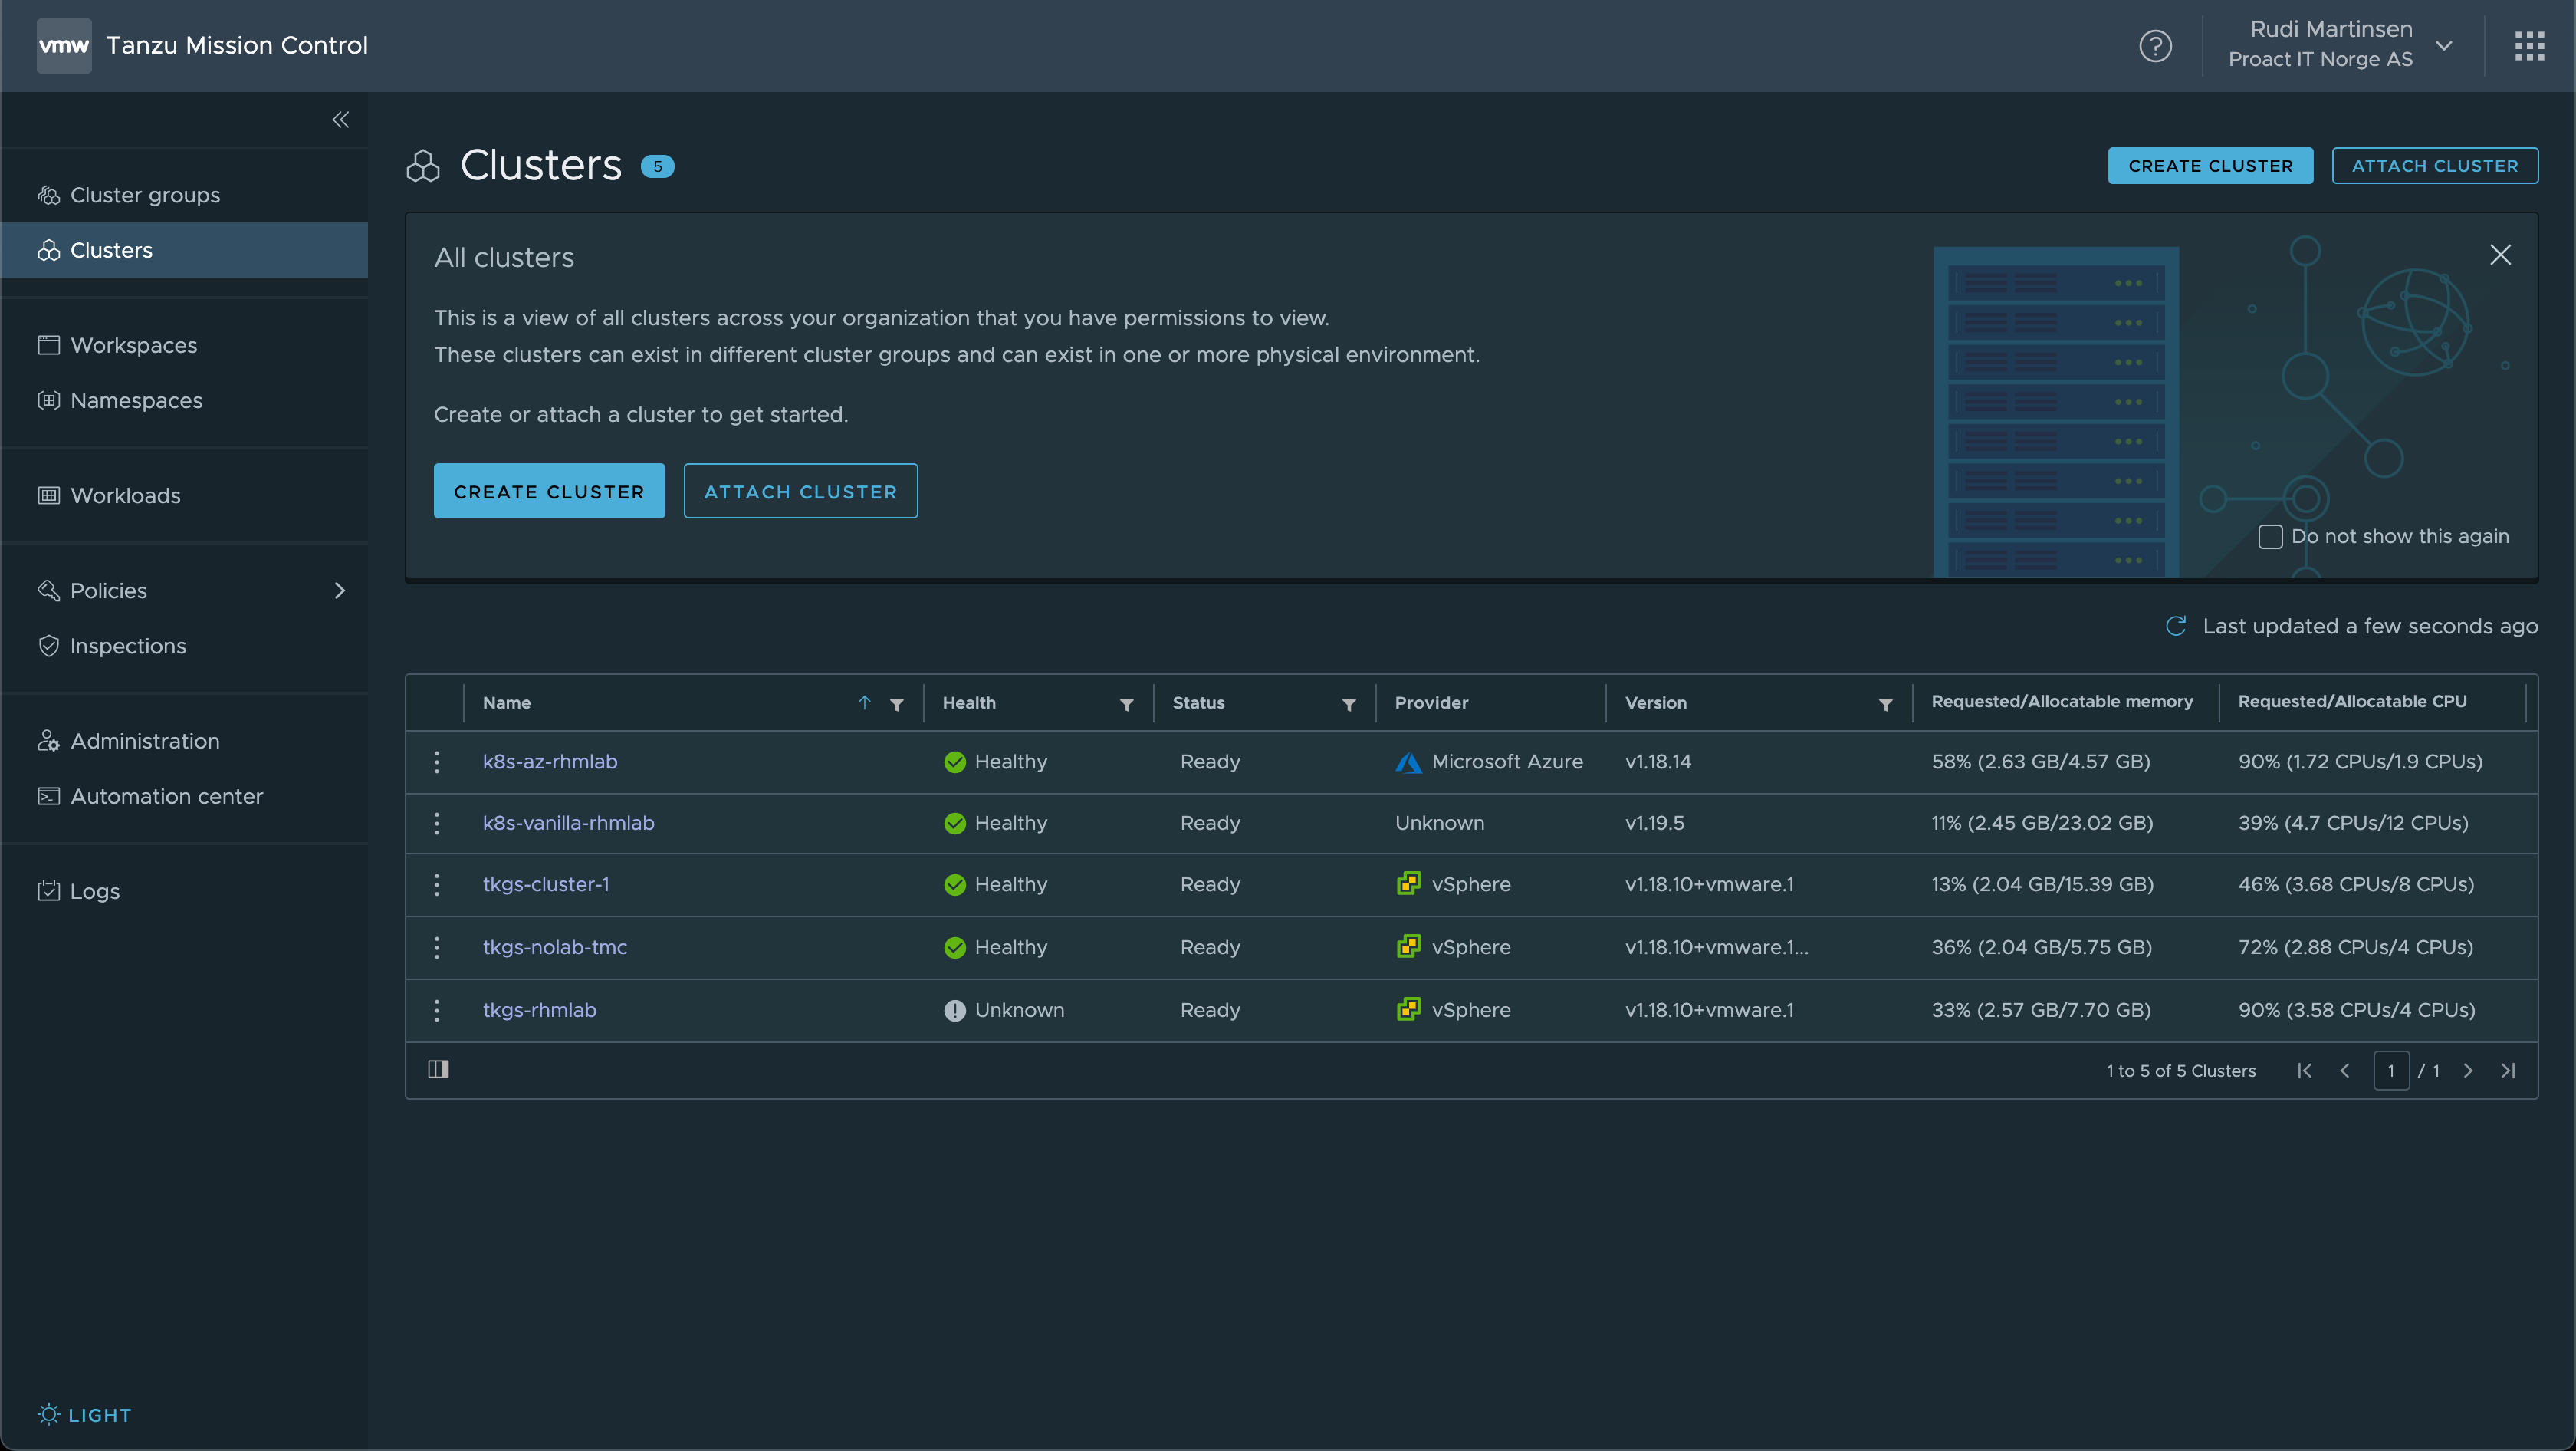Open Logs in sidebar

(x=185, y=891)
